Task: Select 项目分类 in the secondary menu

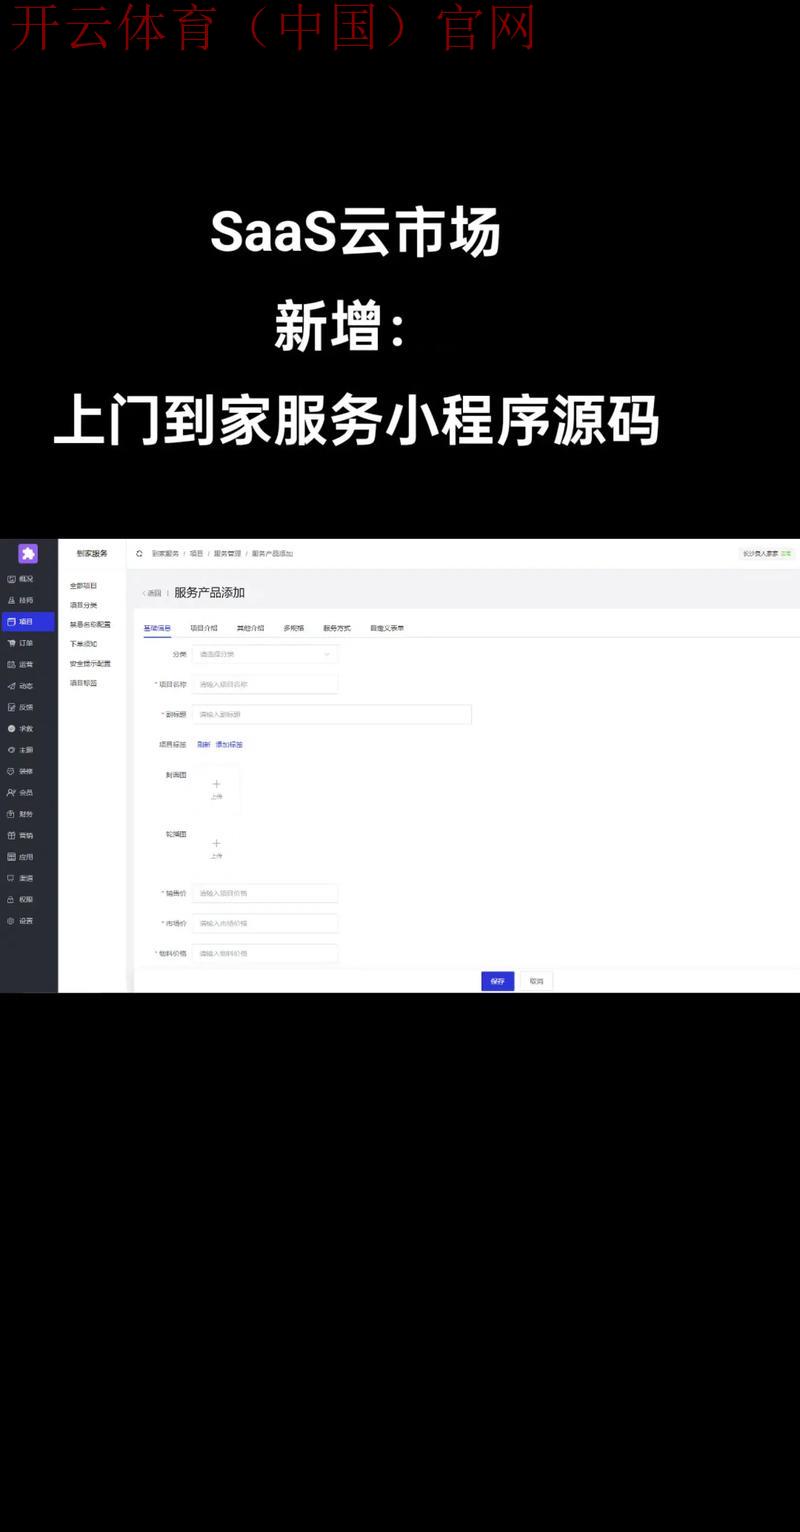Action: pos(84,604)
